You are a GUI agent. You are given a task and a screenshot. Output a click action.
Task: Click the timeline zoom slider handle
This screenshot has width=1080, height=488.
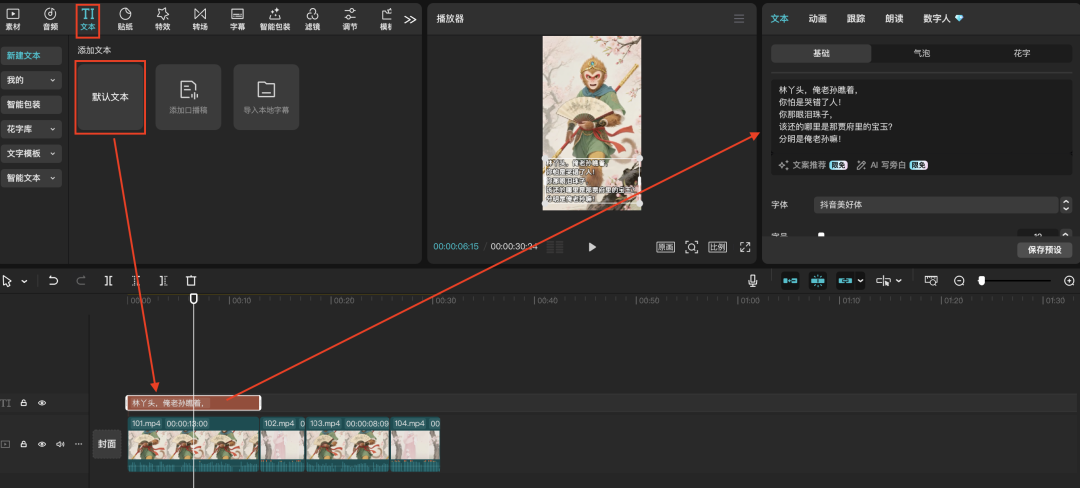[x=981, y=281]
